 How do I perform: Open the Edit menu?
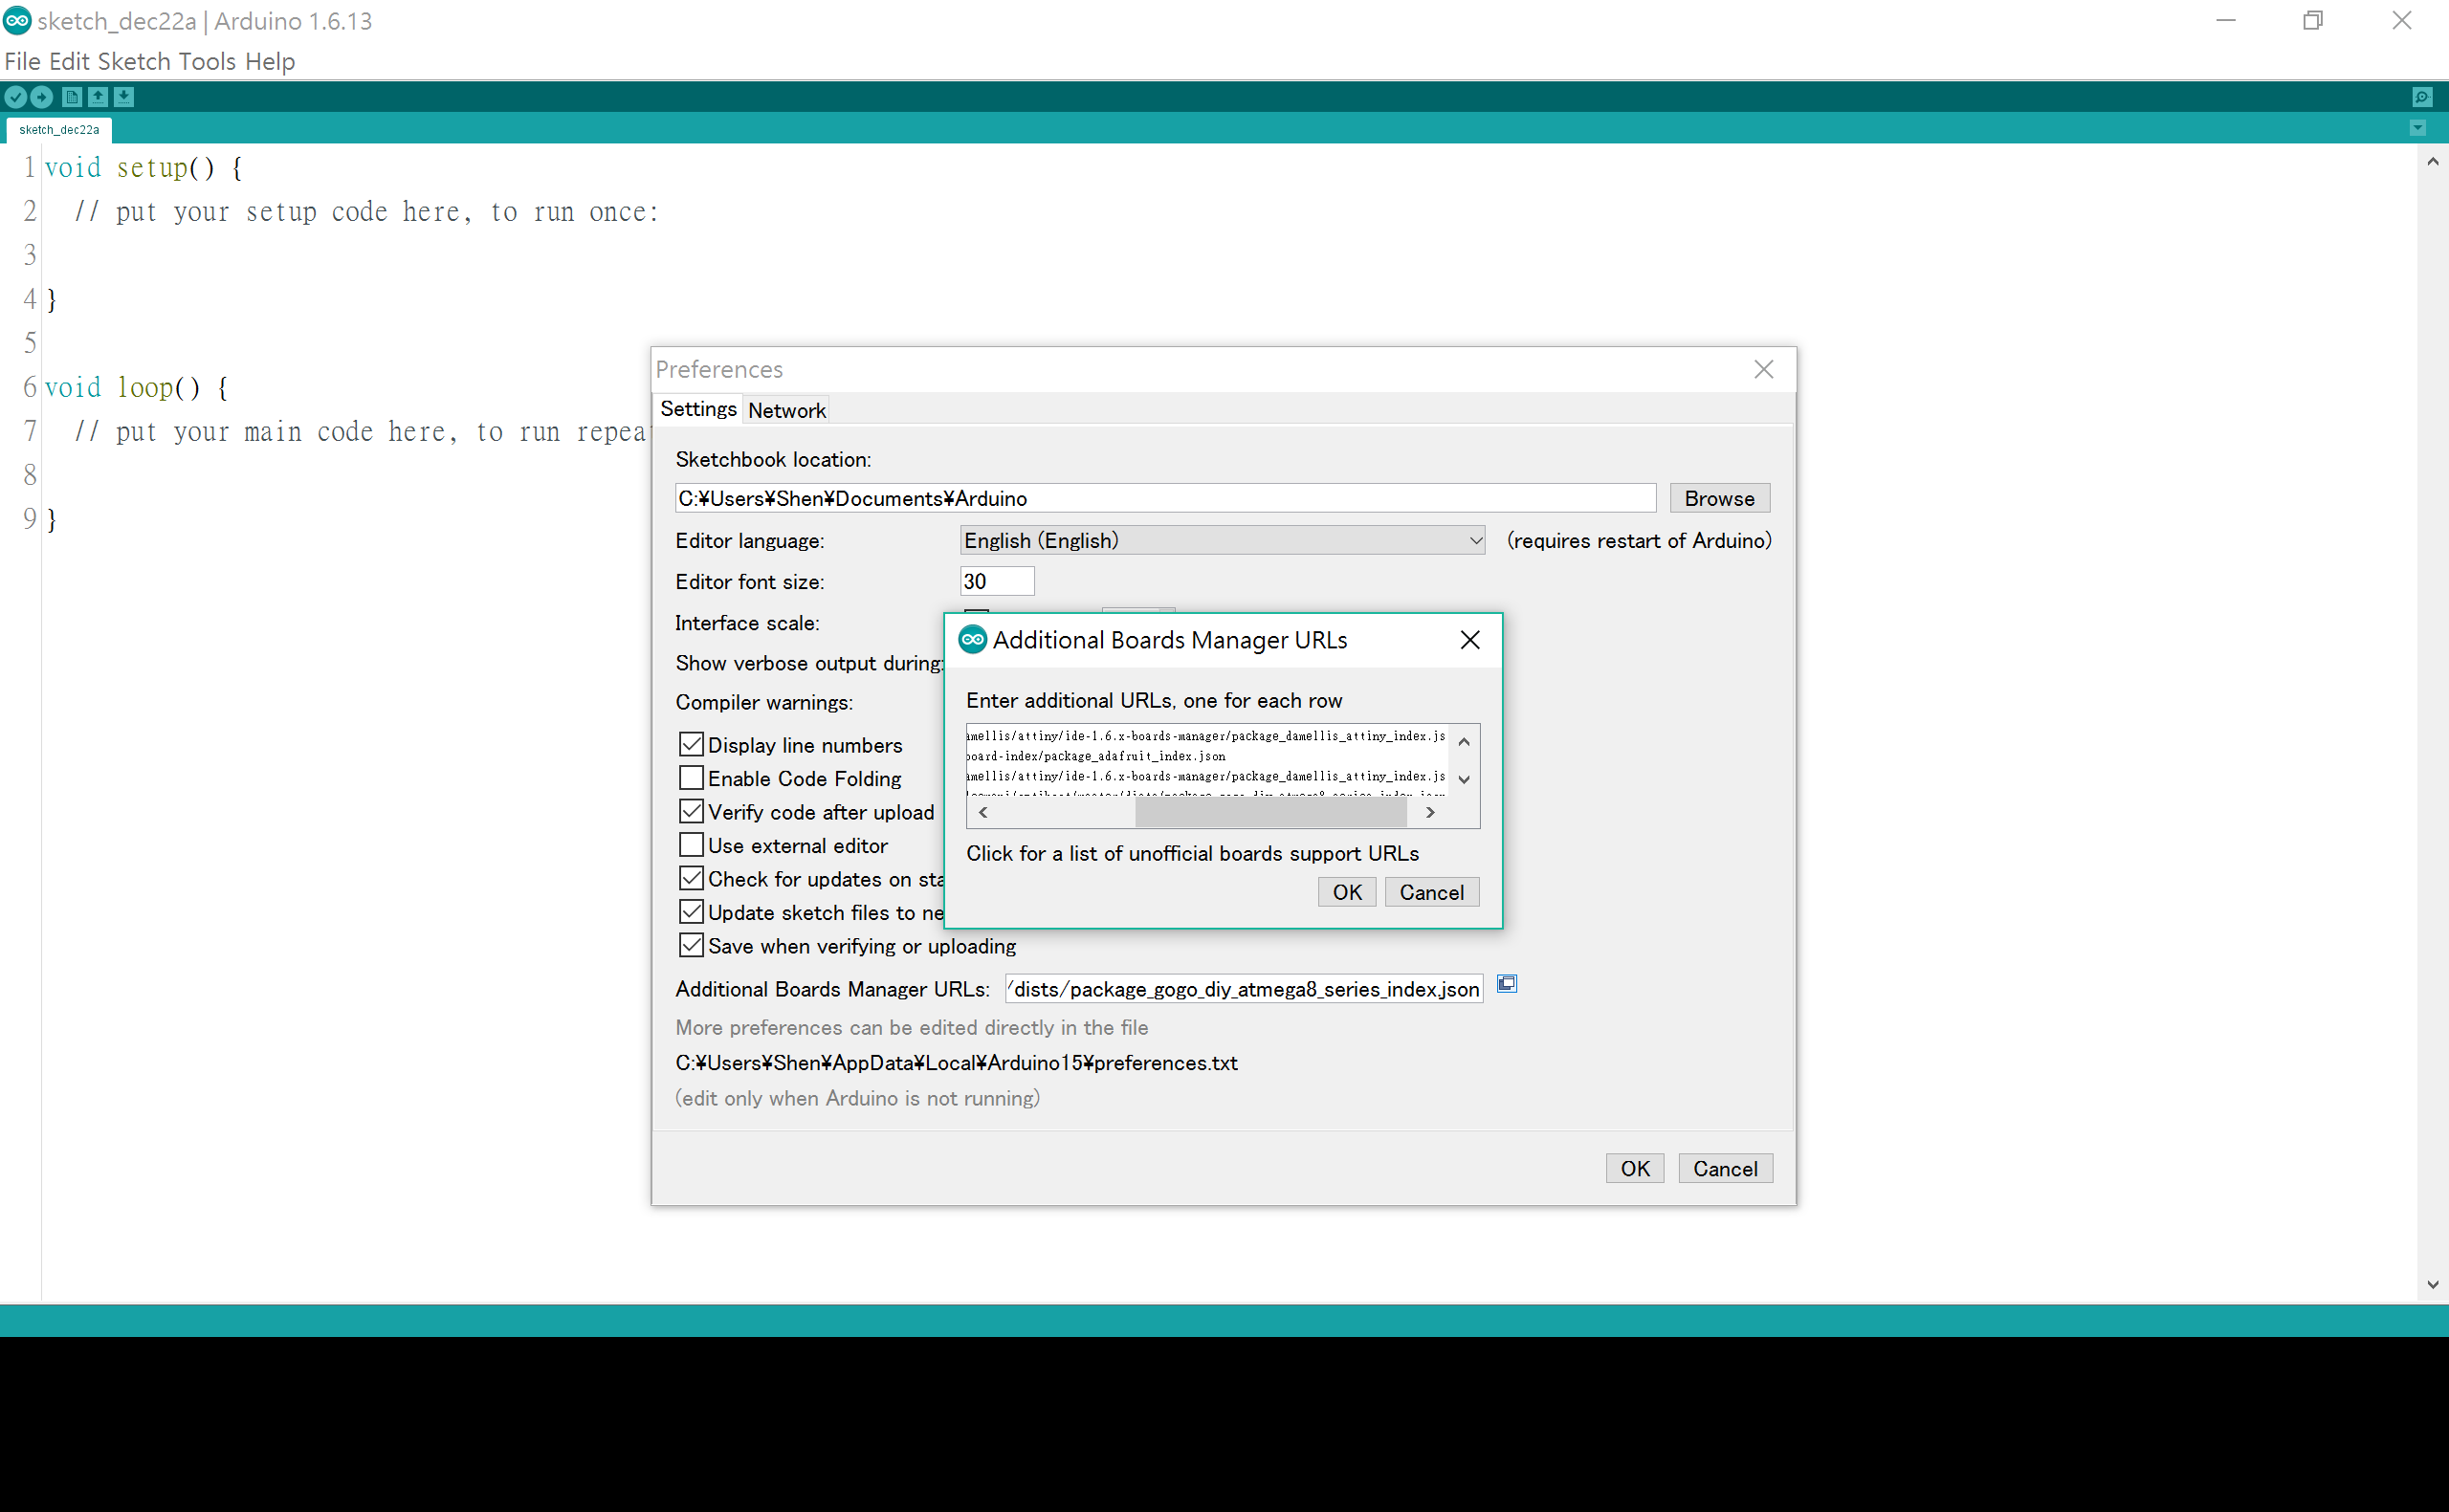69,62
